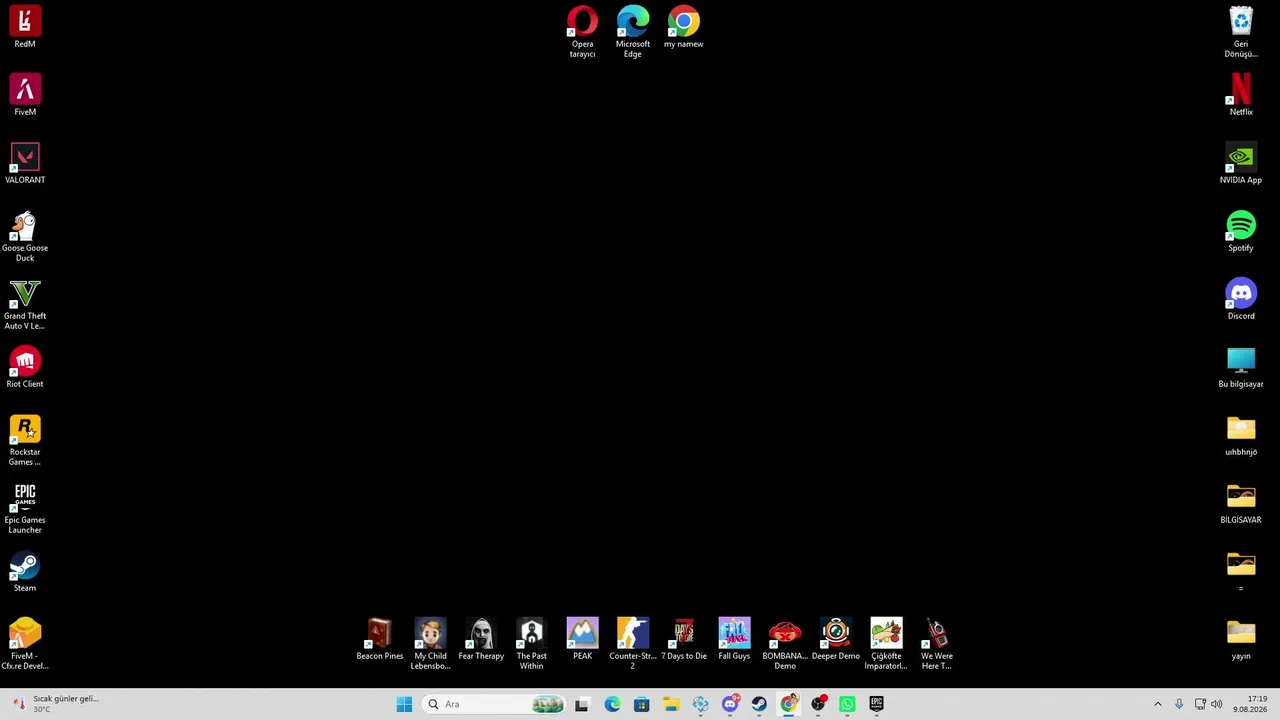Select the 'uihbhnjö' folder
1280x720 pixels.
(x=1241, y=435)
